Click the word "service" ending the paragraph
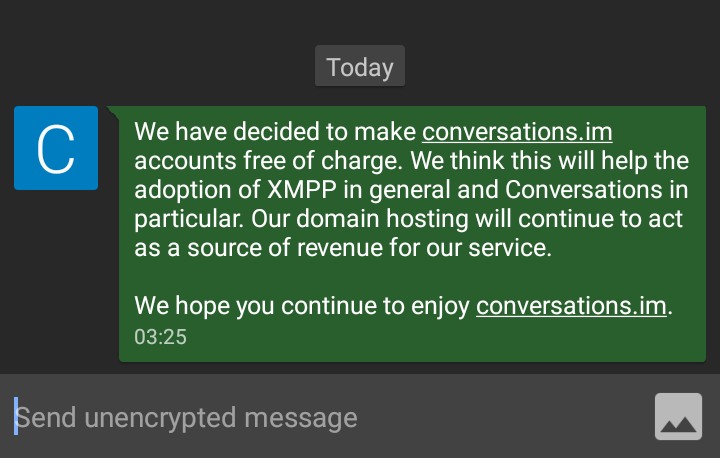The height and width of the screenshot is (458, 720). pyautogui.click(x=513, y=248)
